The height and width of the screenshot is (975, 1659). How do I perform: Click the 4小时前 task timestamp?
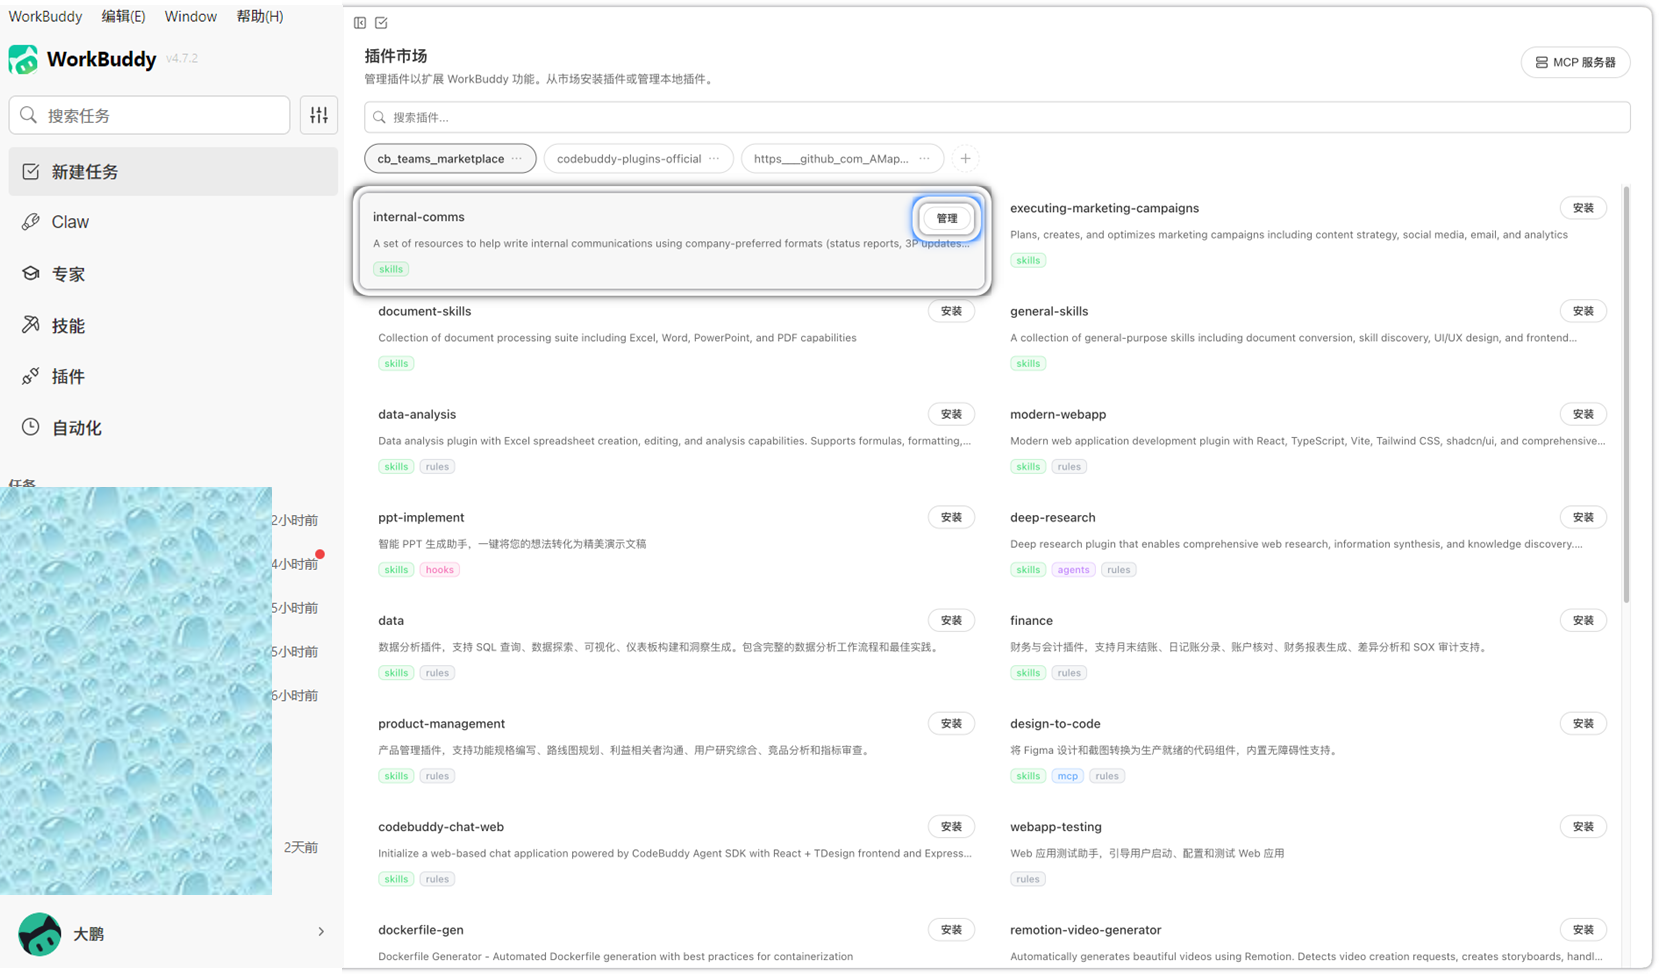click(x=294, y=564)
